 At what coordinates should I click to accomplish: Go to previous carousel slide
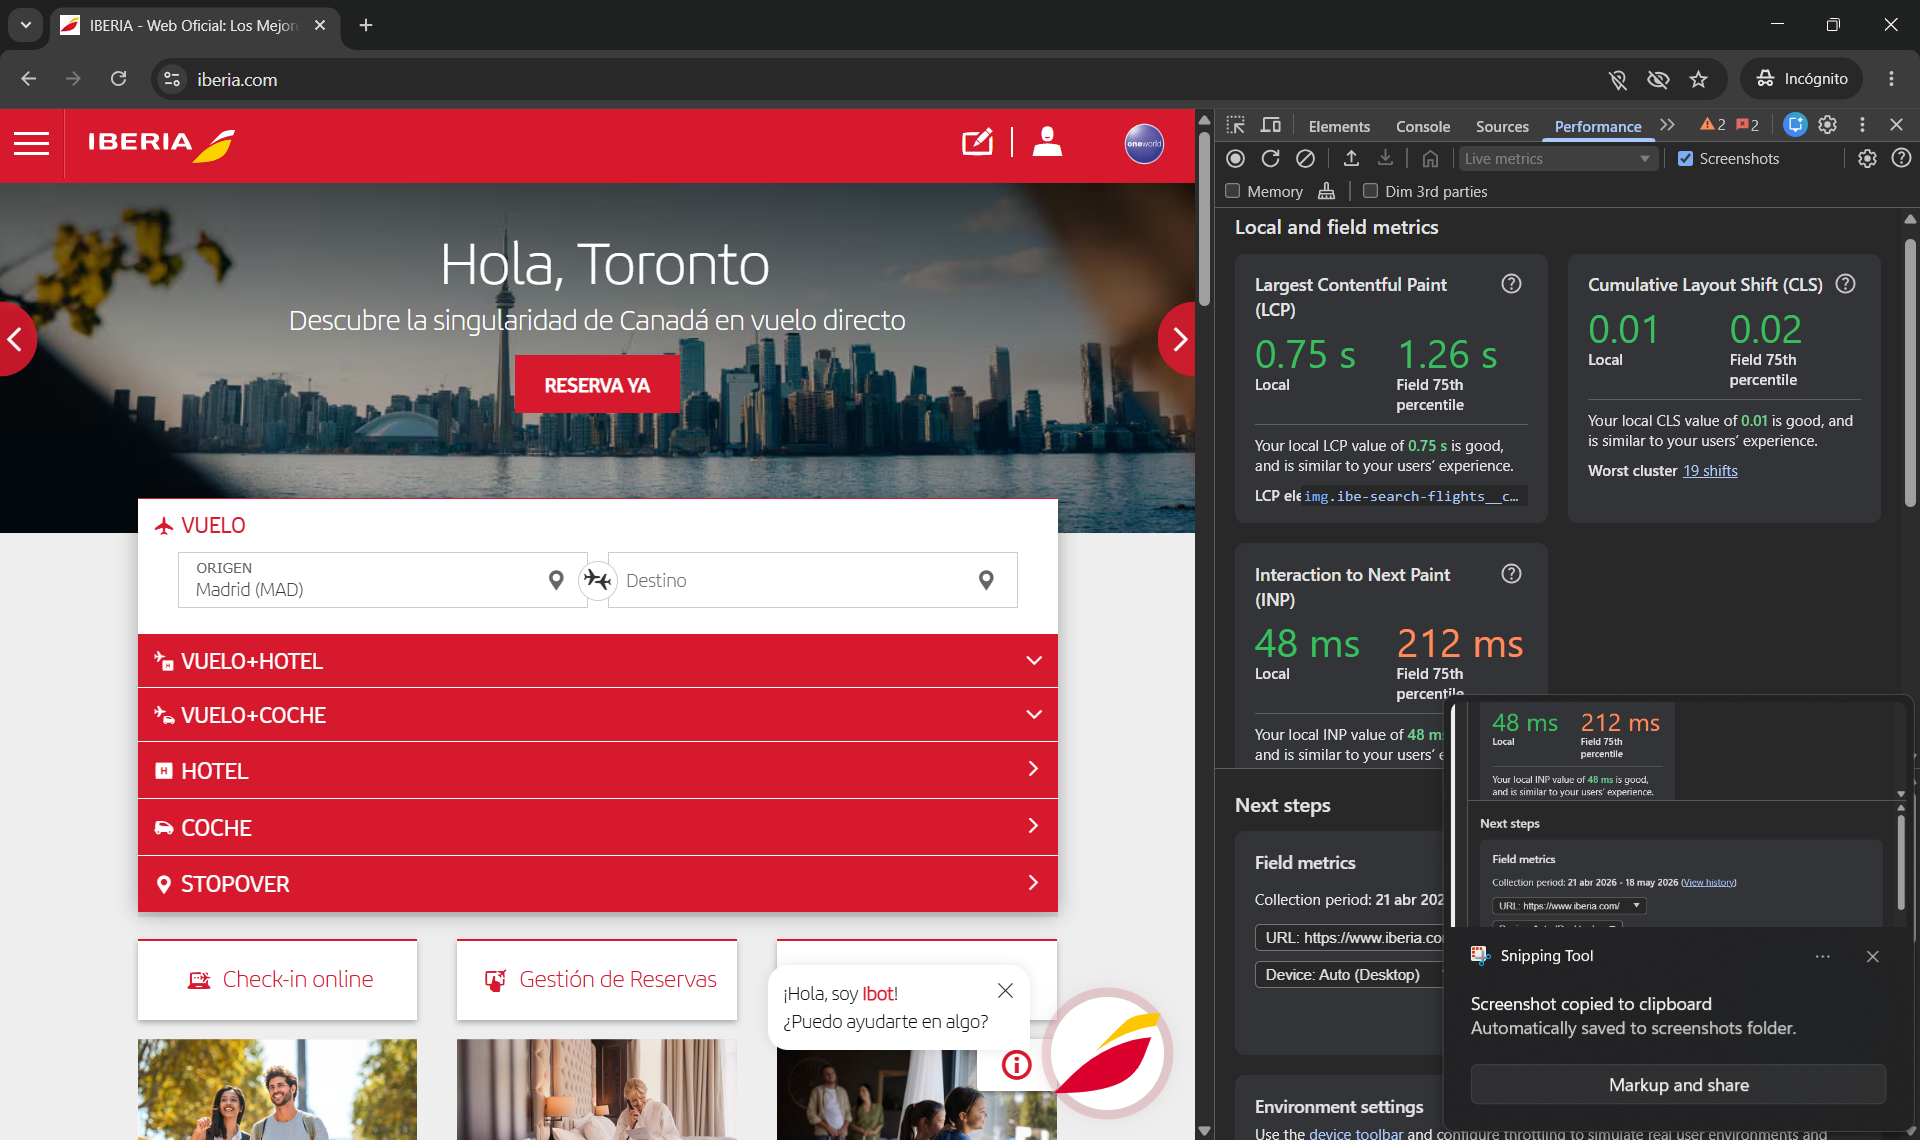tap(16, 339)
